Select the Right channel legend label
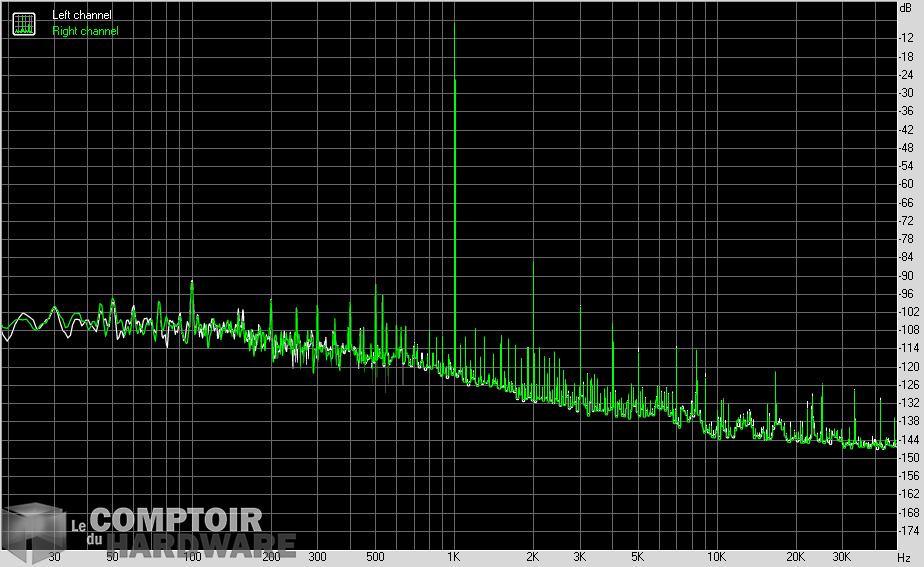Screen dimensions: 924x567 tap(85, 31)
